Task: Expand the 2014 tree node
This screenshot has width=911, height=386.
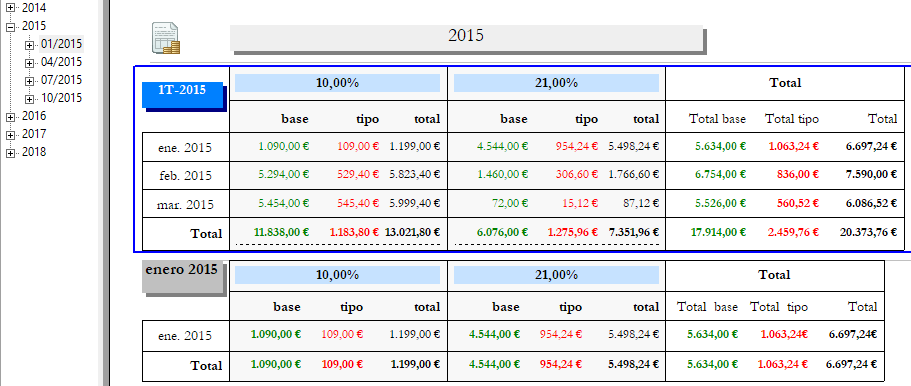Action: pos(10,8)
